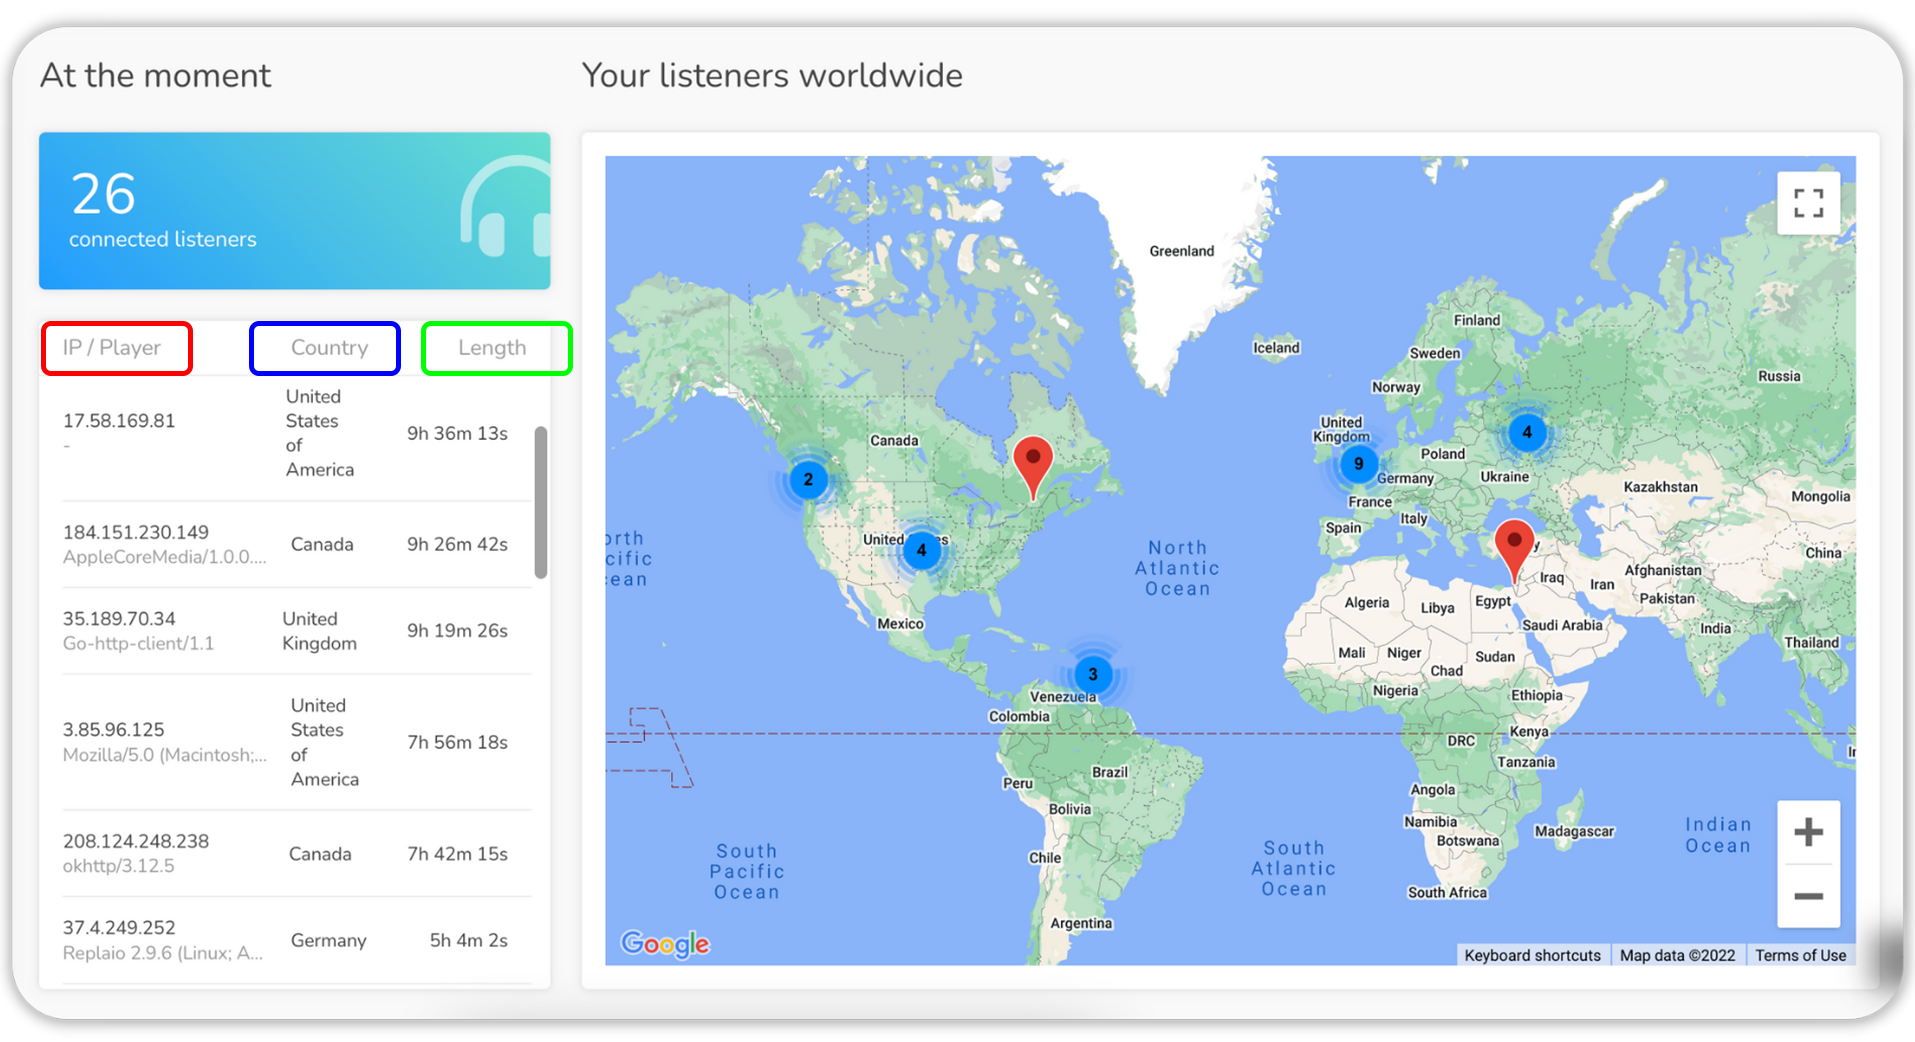
Task: Zoom in on the map
Action: click(1807, 832)
